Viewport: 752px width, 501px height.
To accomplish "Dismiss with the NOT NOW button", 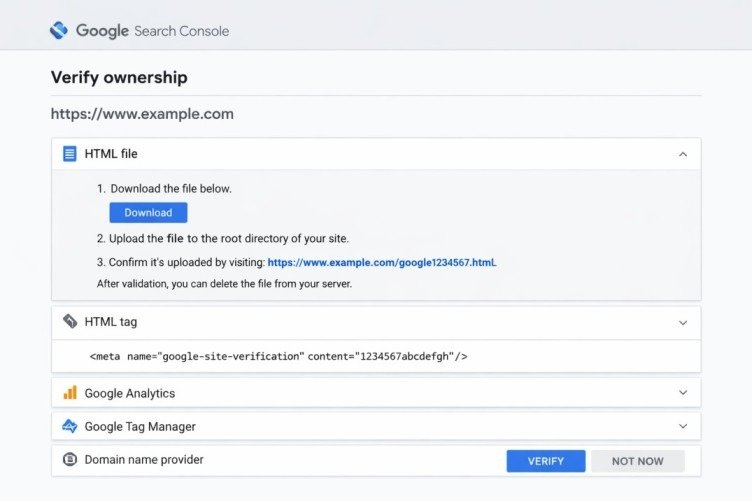I will tap(638, 461).
